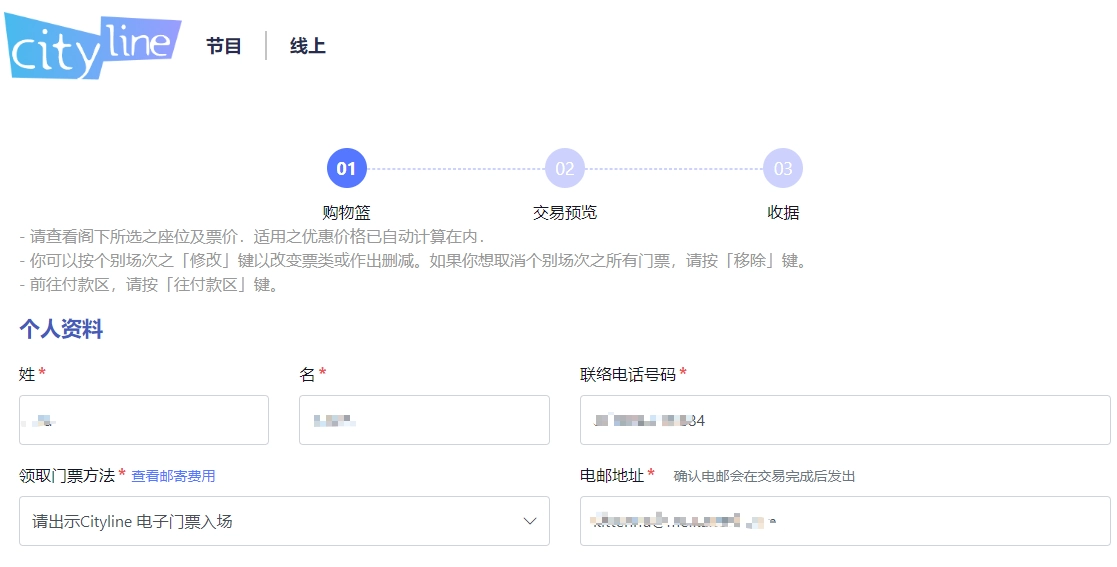Click the step 02 circle
The width and height of the screenshot is (1117, 567).
click(564, 169)
